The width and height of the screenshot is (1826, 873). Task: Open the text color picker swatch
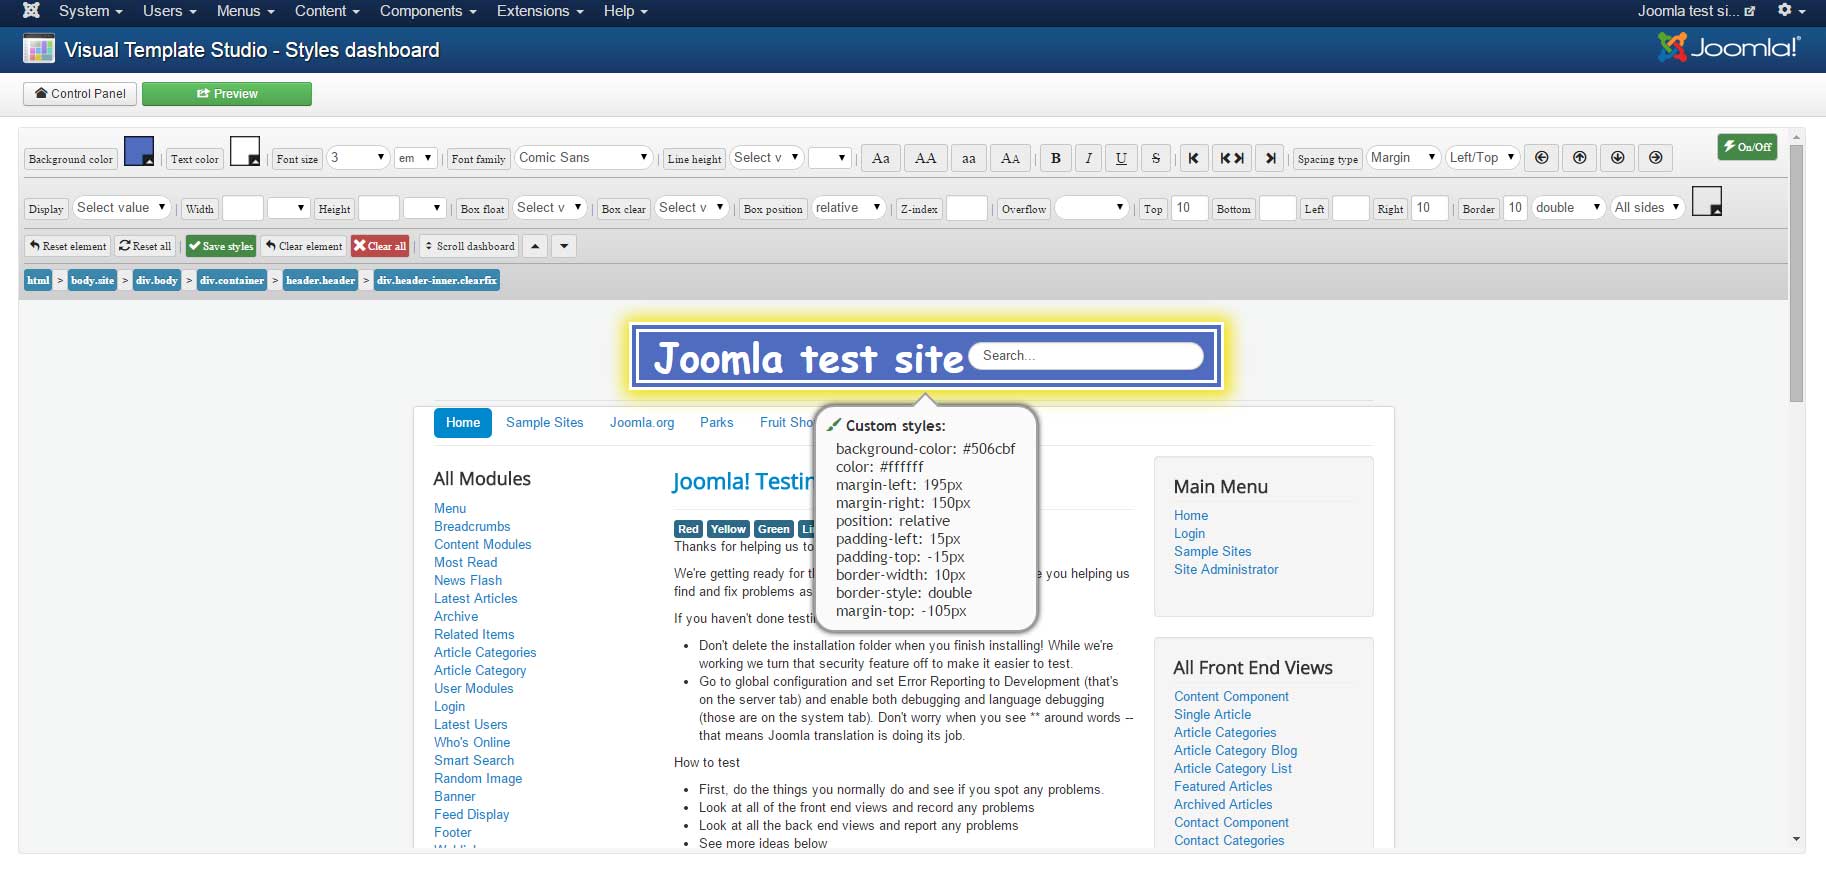point(245,152)
